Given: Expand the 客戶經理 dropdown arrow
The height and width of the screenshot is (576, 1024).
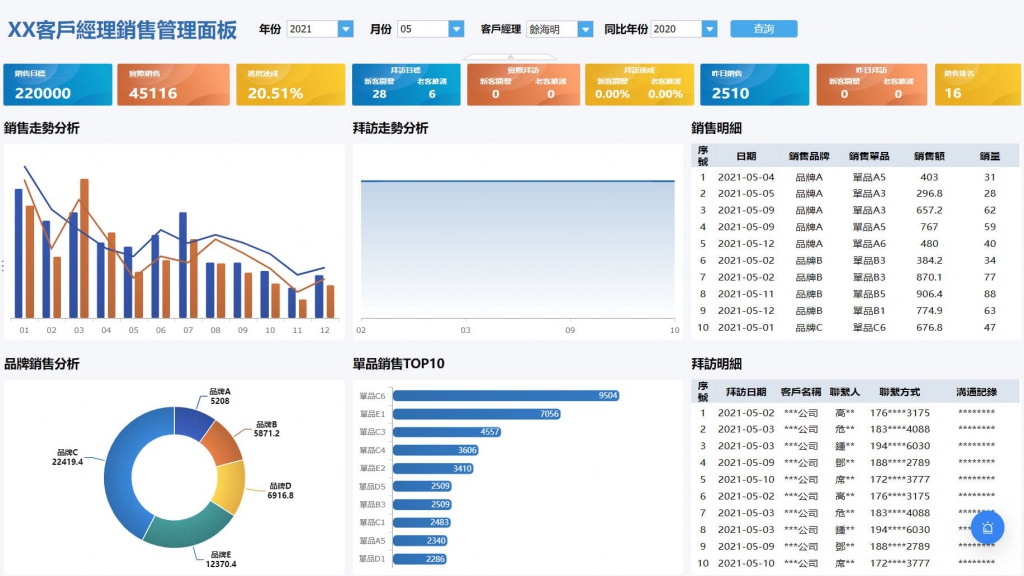Looking at the screenshot, I should click(586, 29).
